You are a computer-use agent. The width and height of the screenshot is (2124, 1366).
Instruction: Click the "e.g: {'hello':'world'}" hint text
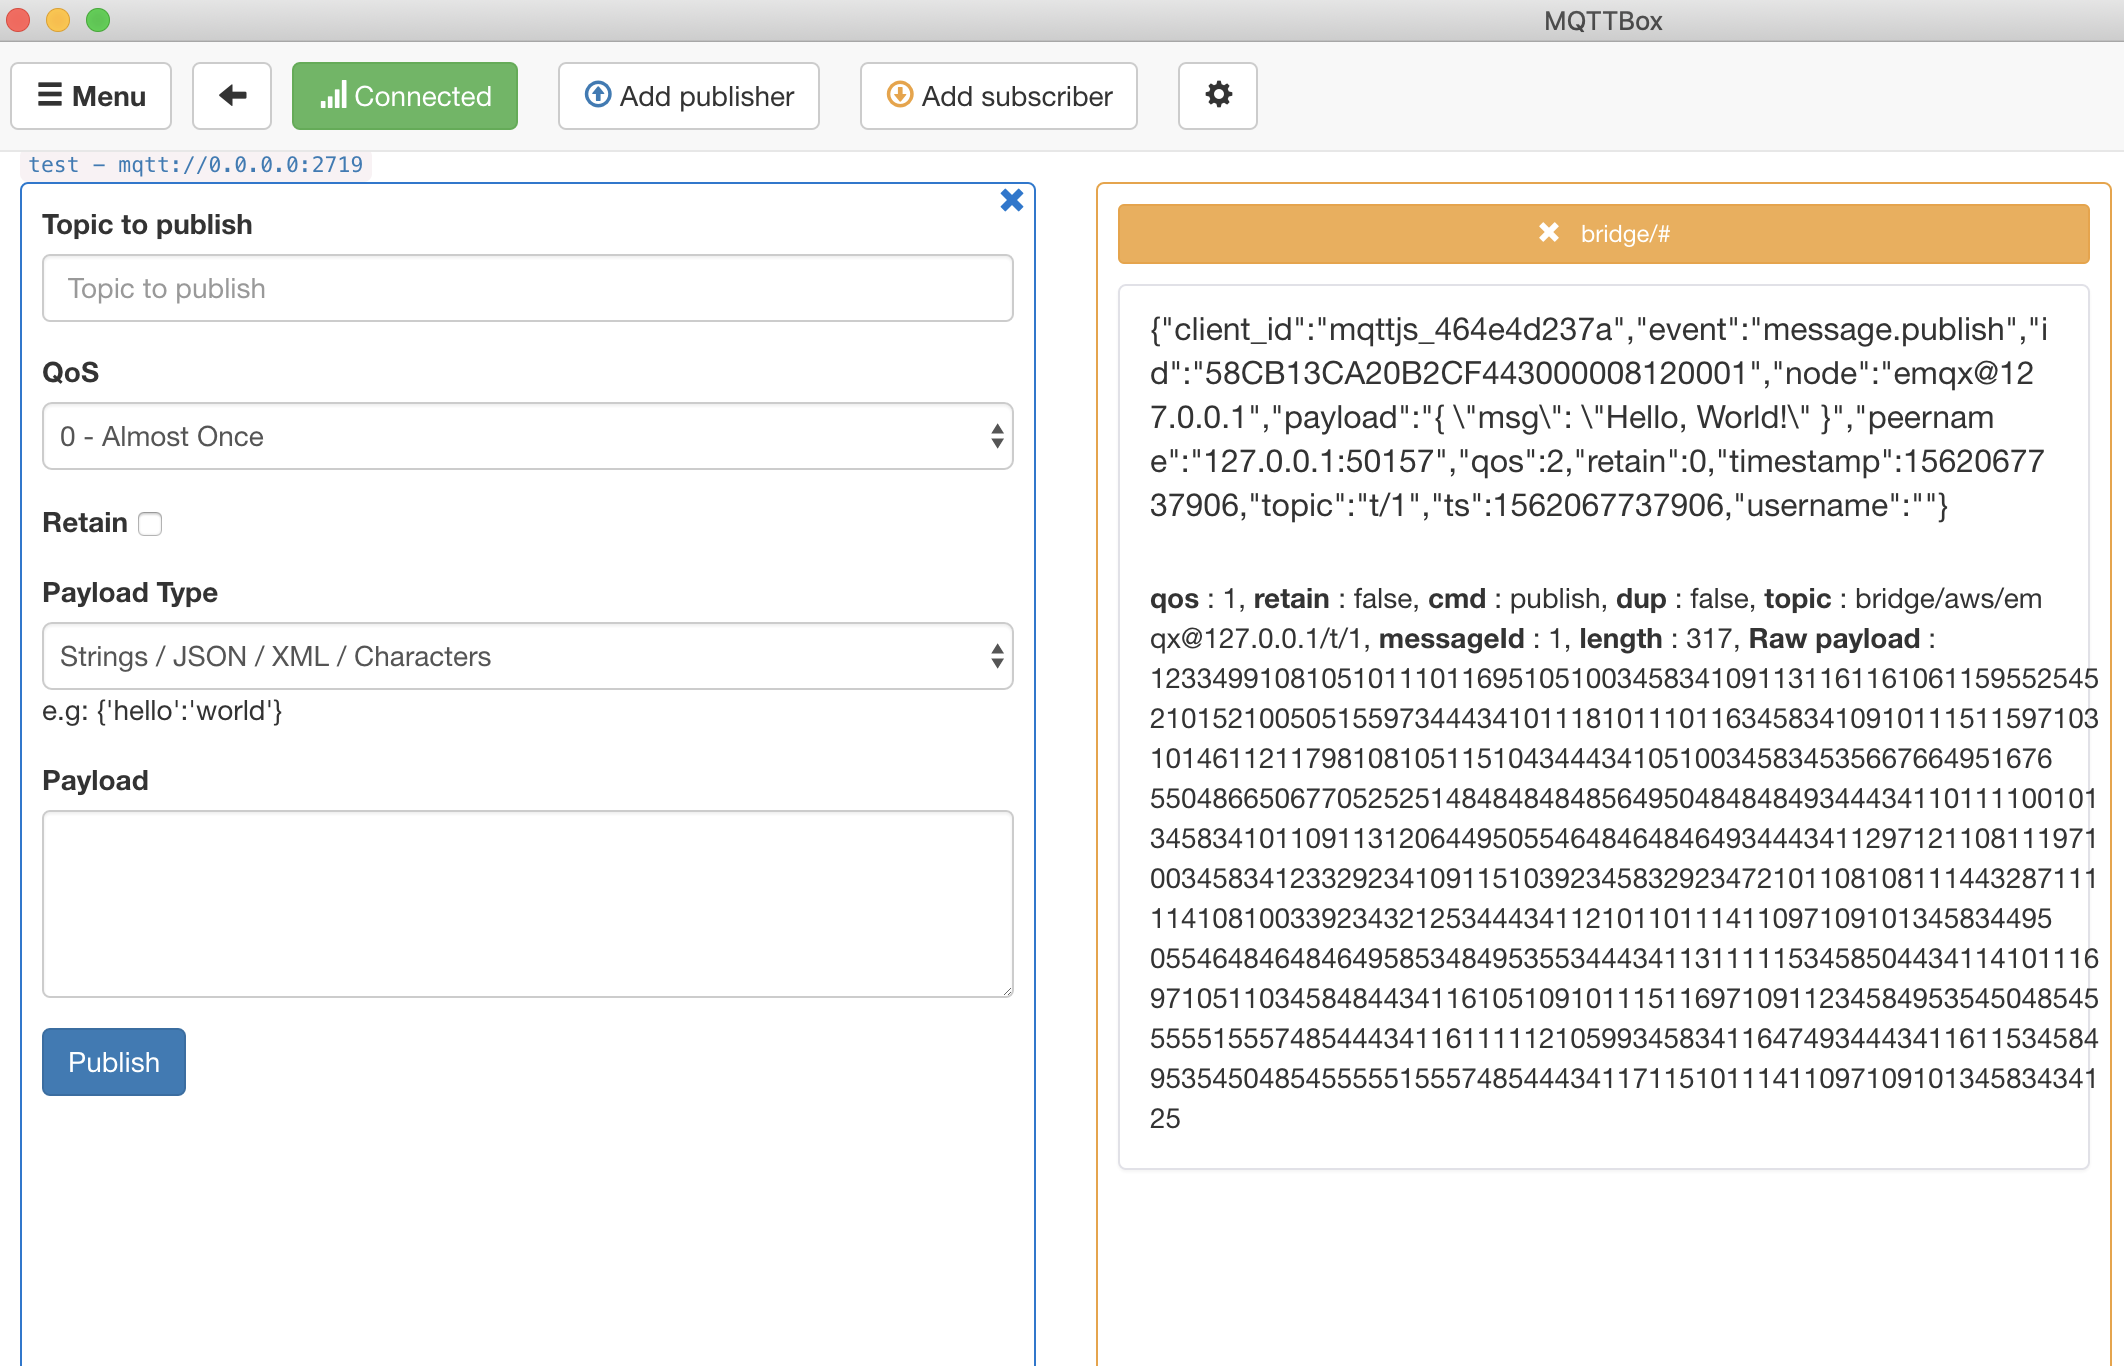click(162, 711)
